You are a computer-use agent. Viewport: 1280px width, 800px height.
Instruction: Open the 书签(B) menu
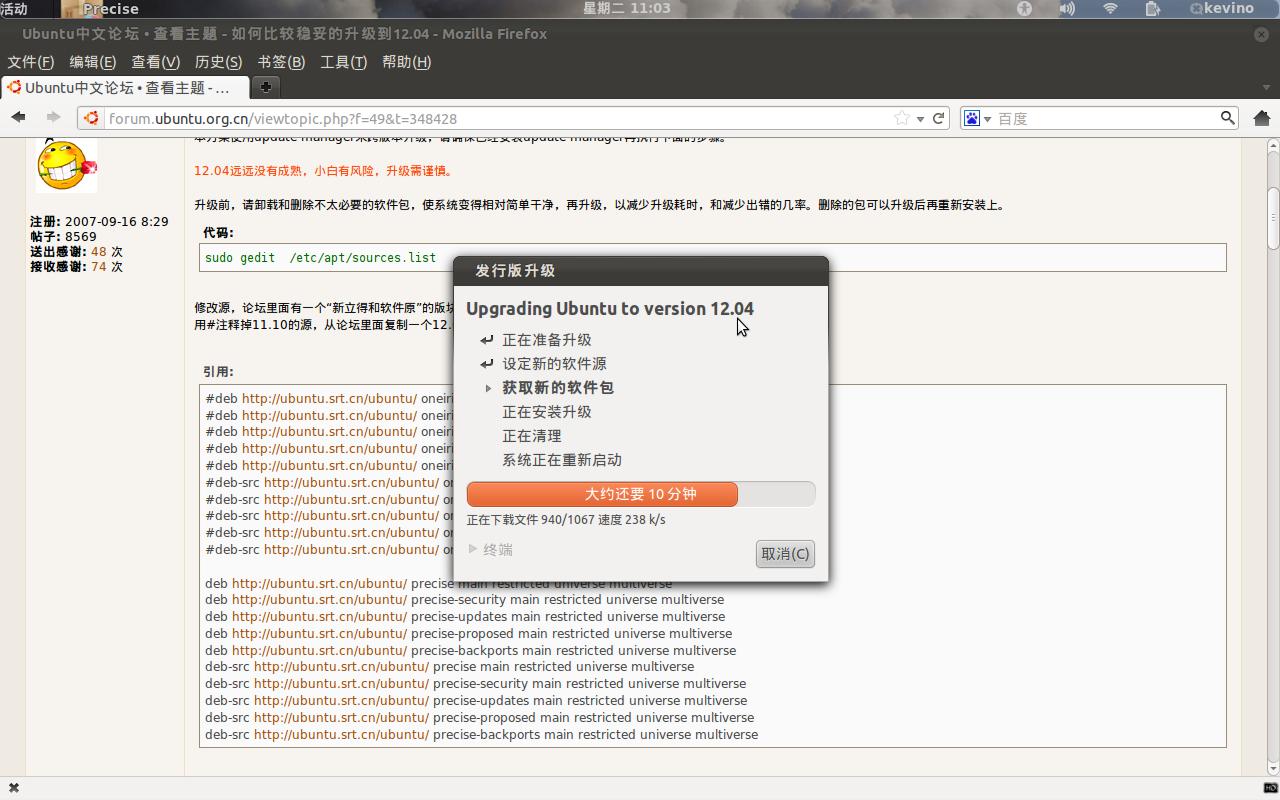pyautogui.click(x=281, y=62)
